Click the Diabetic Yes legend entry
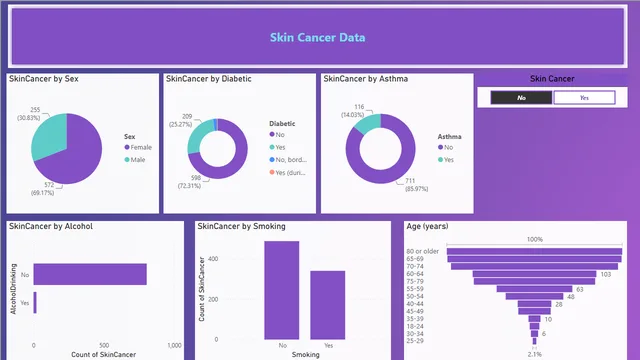The height and width of the screenshot is (360, 640). 278,147
